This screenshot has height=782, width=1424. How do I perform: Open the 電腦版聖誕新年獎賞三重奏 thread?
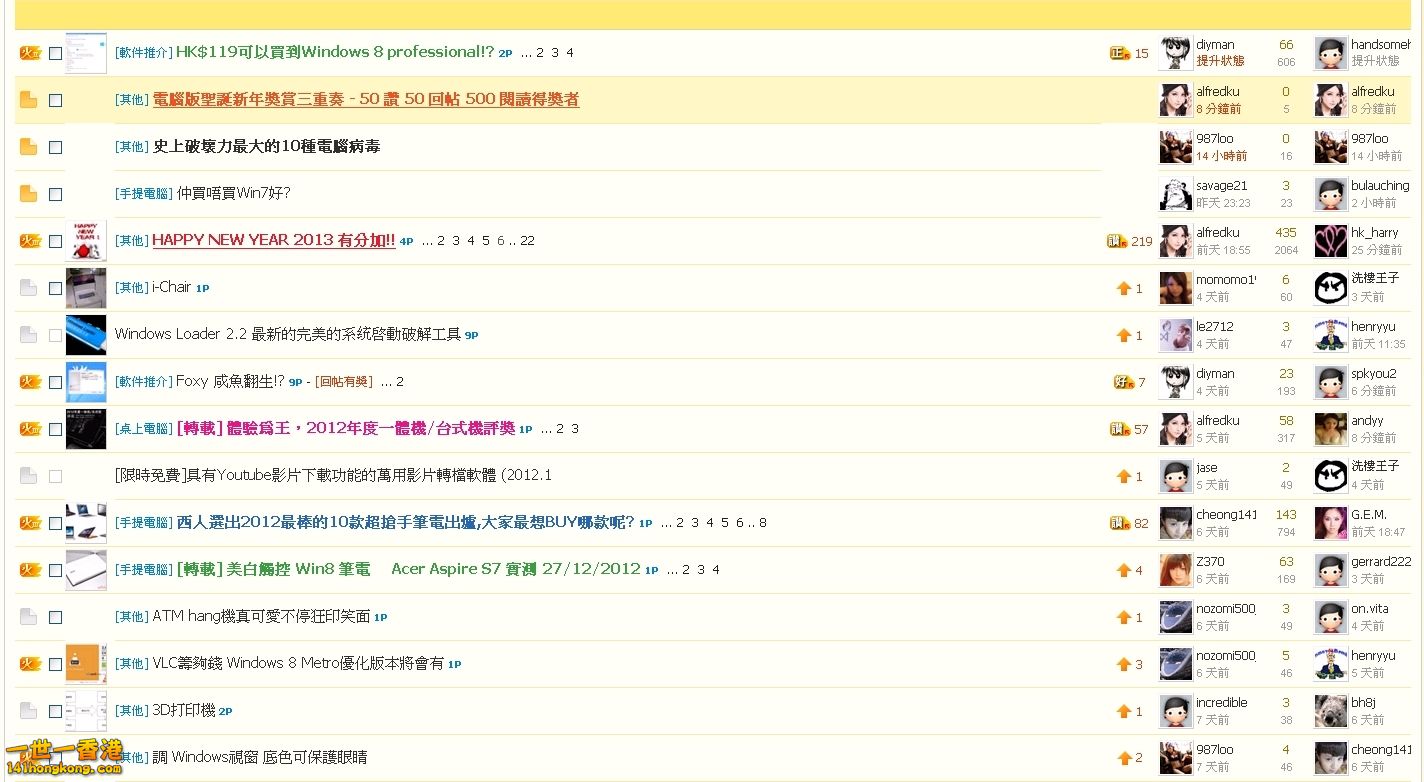(365, 100)
